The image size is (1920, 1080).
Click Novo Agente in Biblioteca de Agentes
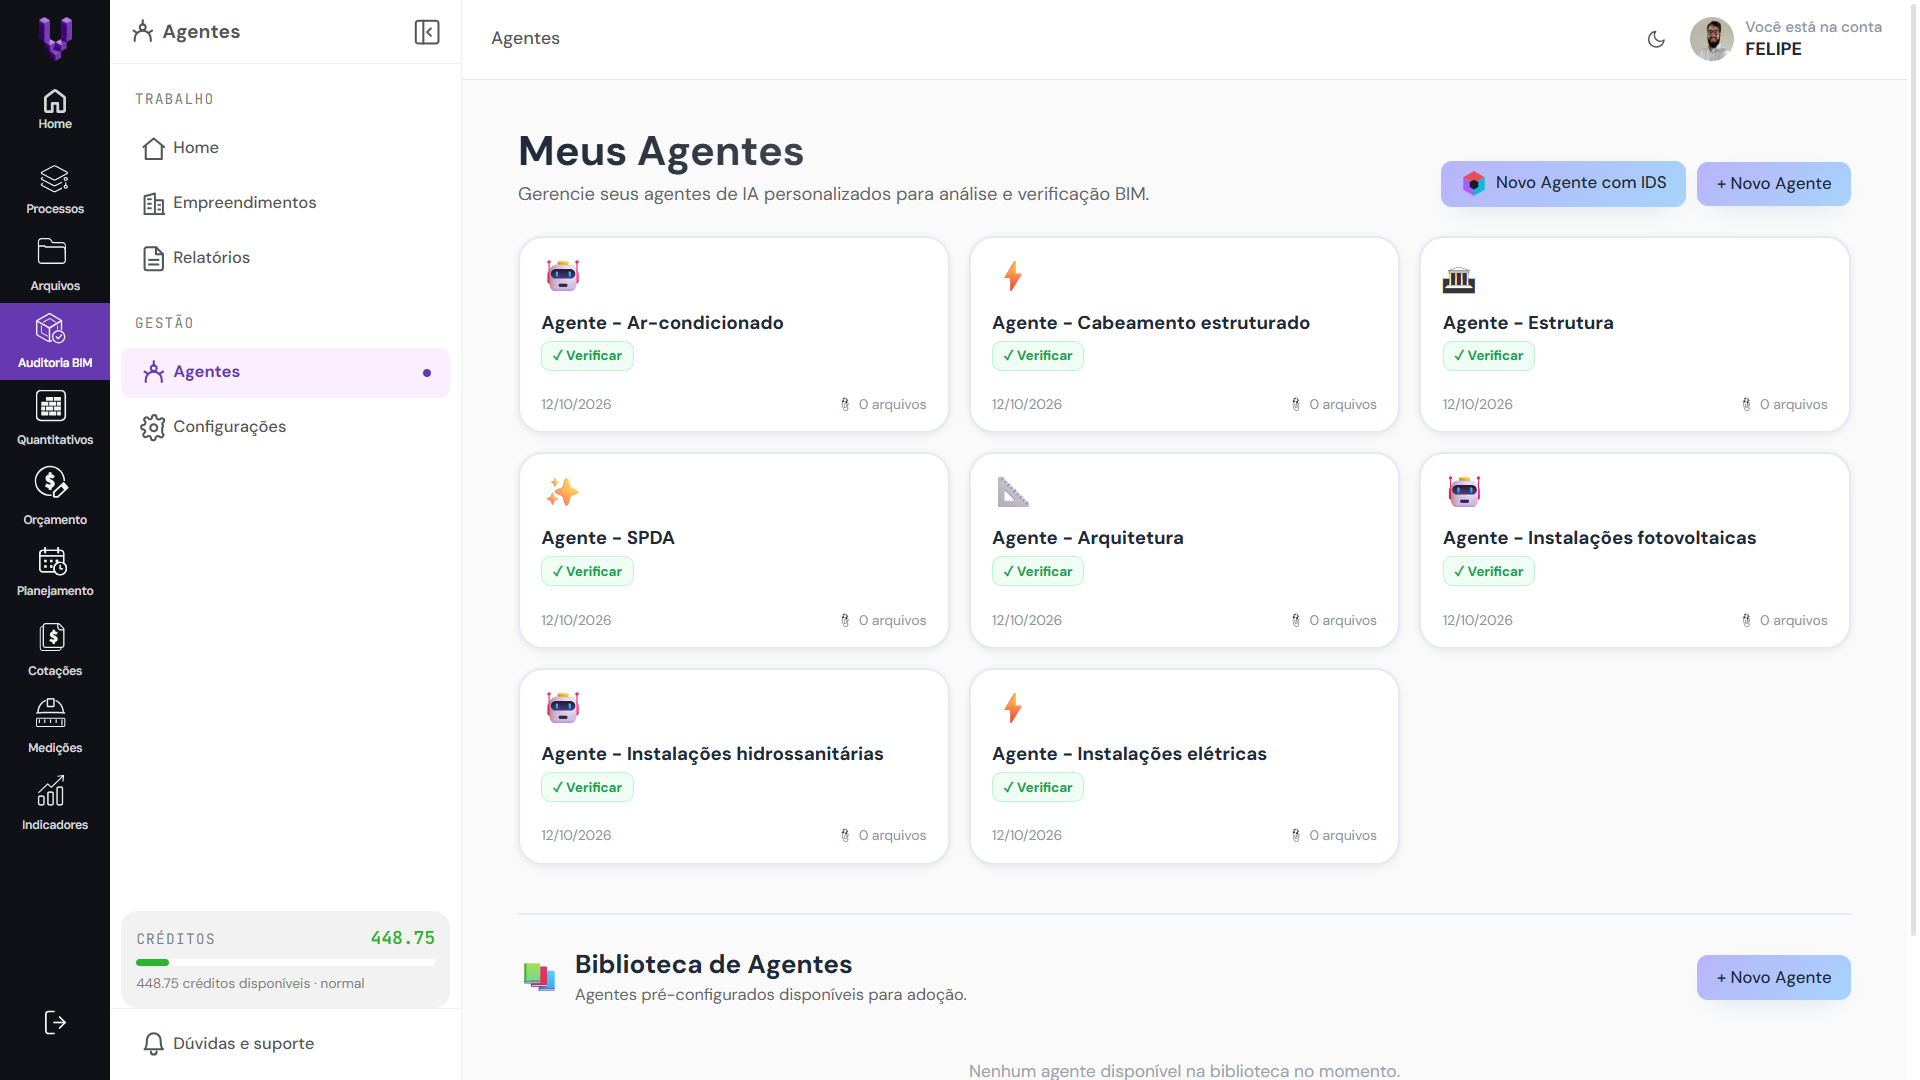[1773, 978]
